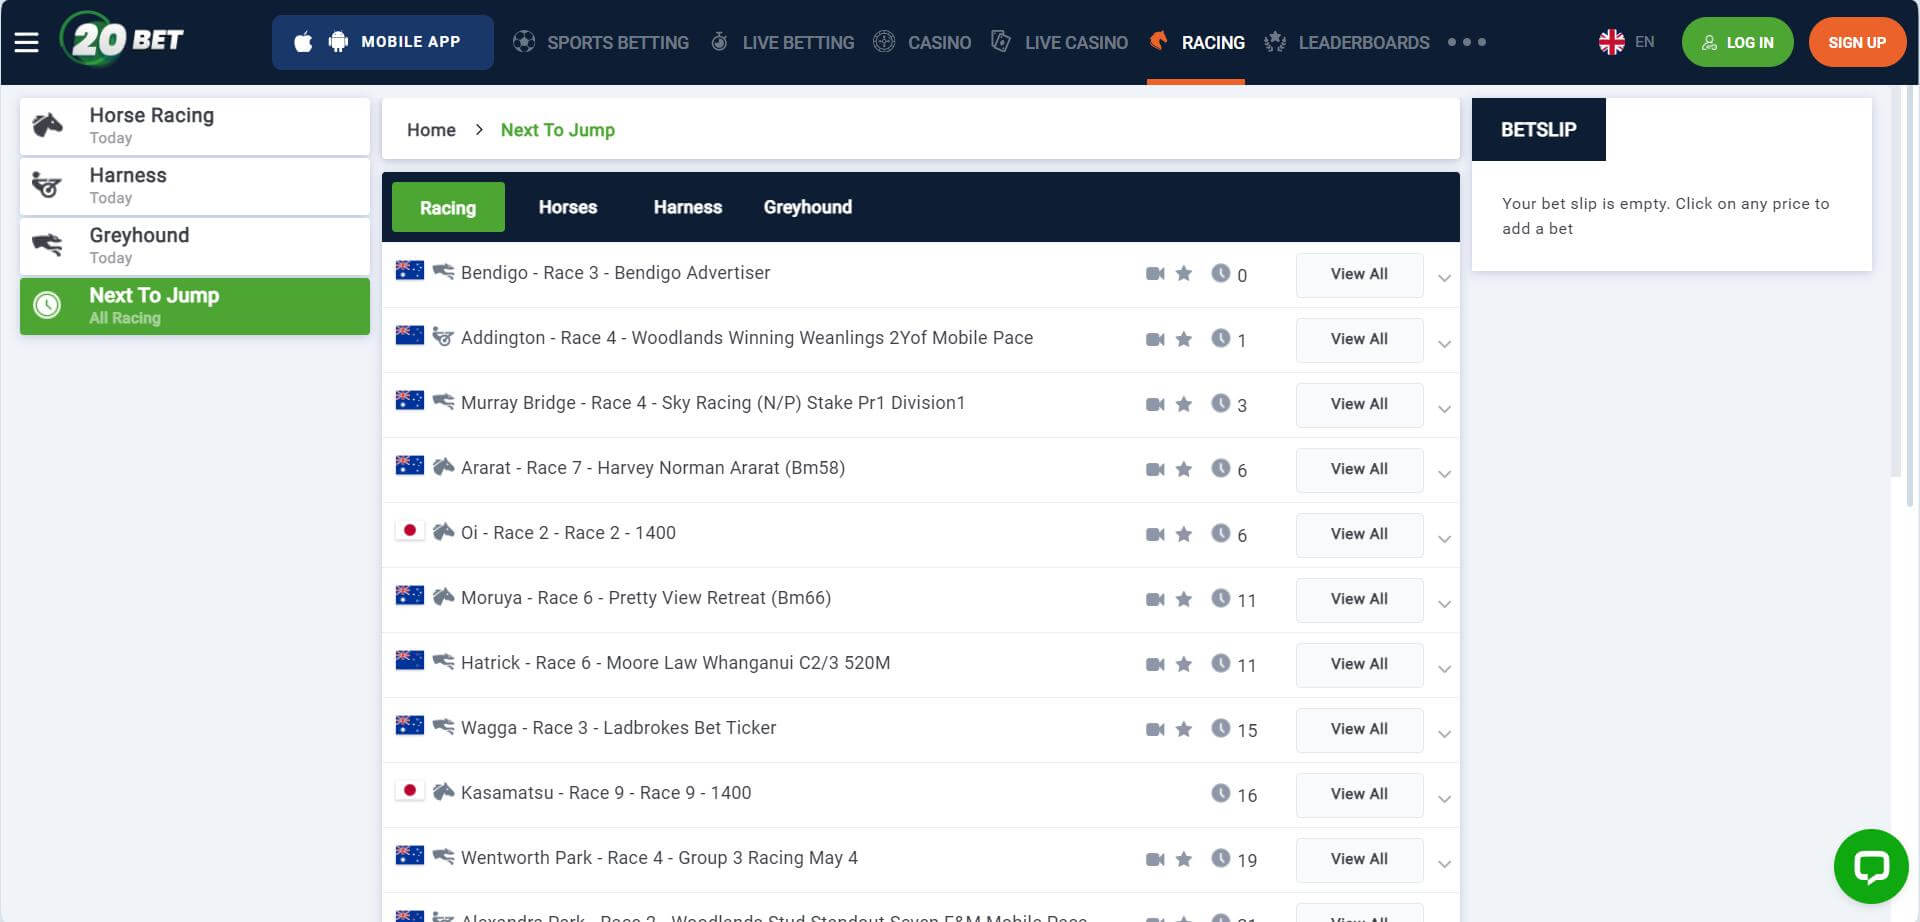Open live chat support bubble

[x=1870, y=865]
